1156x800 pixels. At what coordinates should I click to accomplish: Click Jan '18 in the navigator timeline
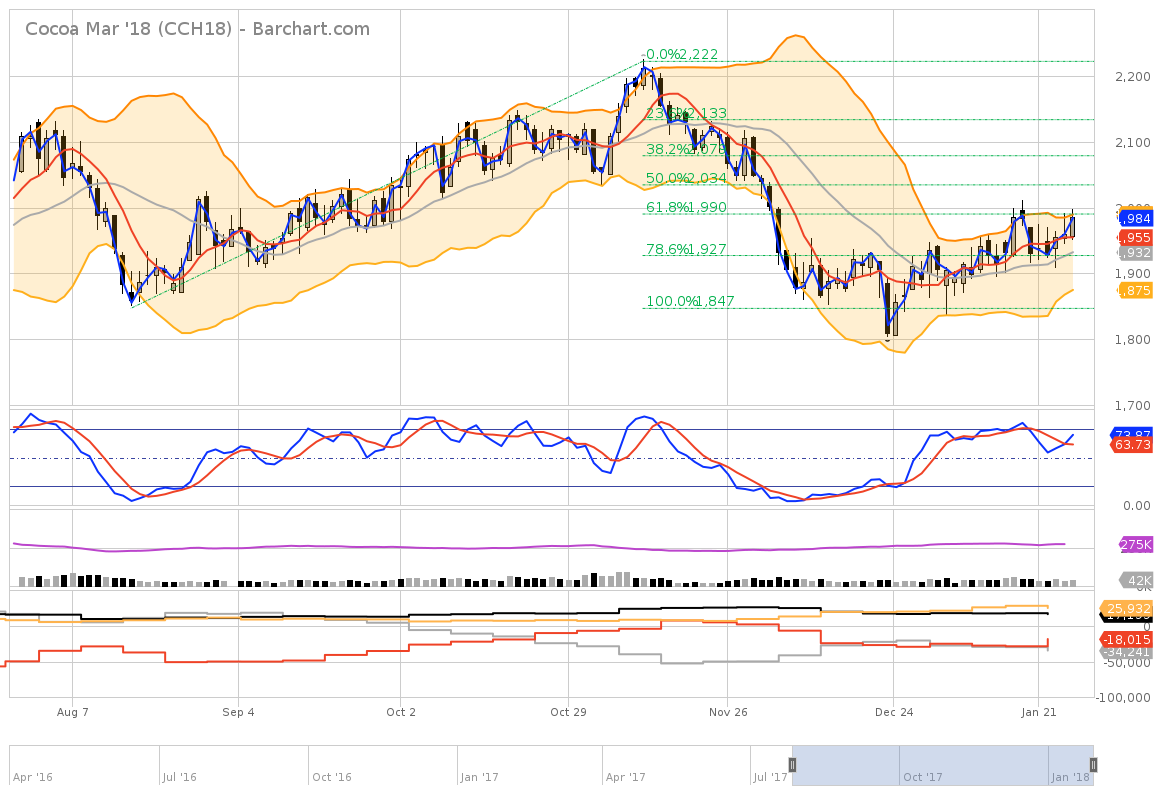1070,777
